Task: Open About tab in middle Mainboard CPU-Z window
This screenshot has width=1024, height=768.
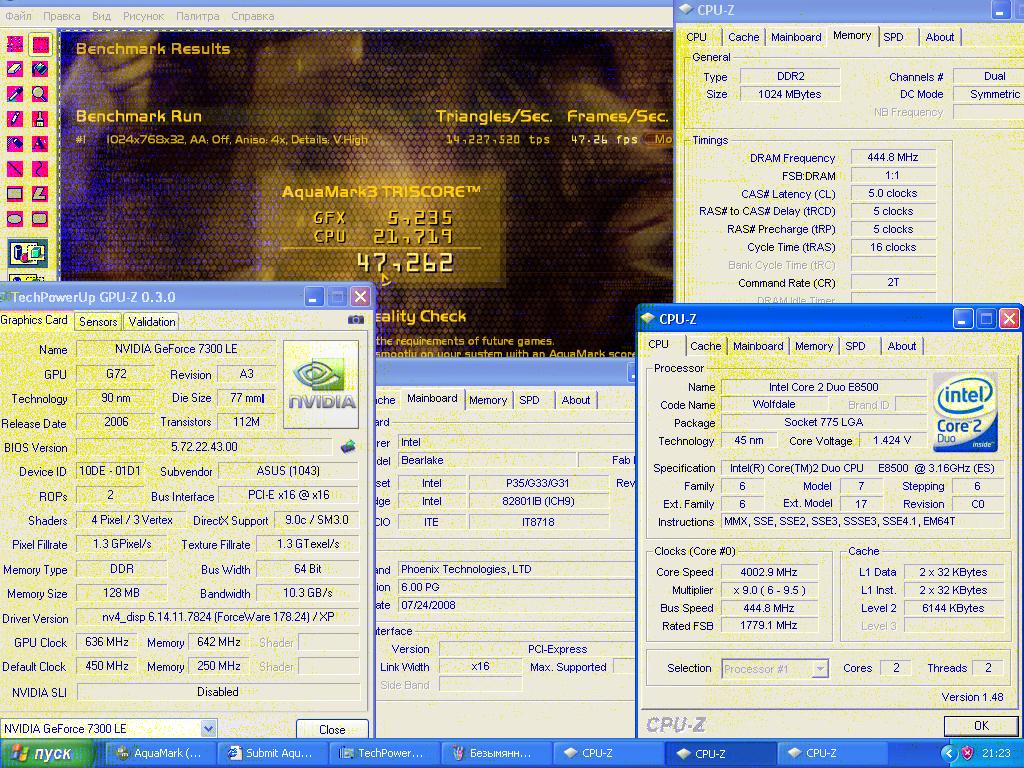Action: [575, 400]
